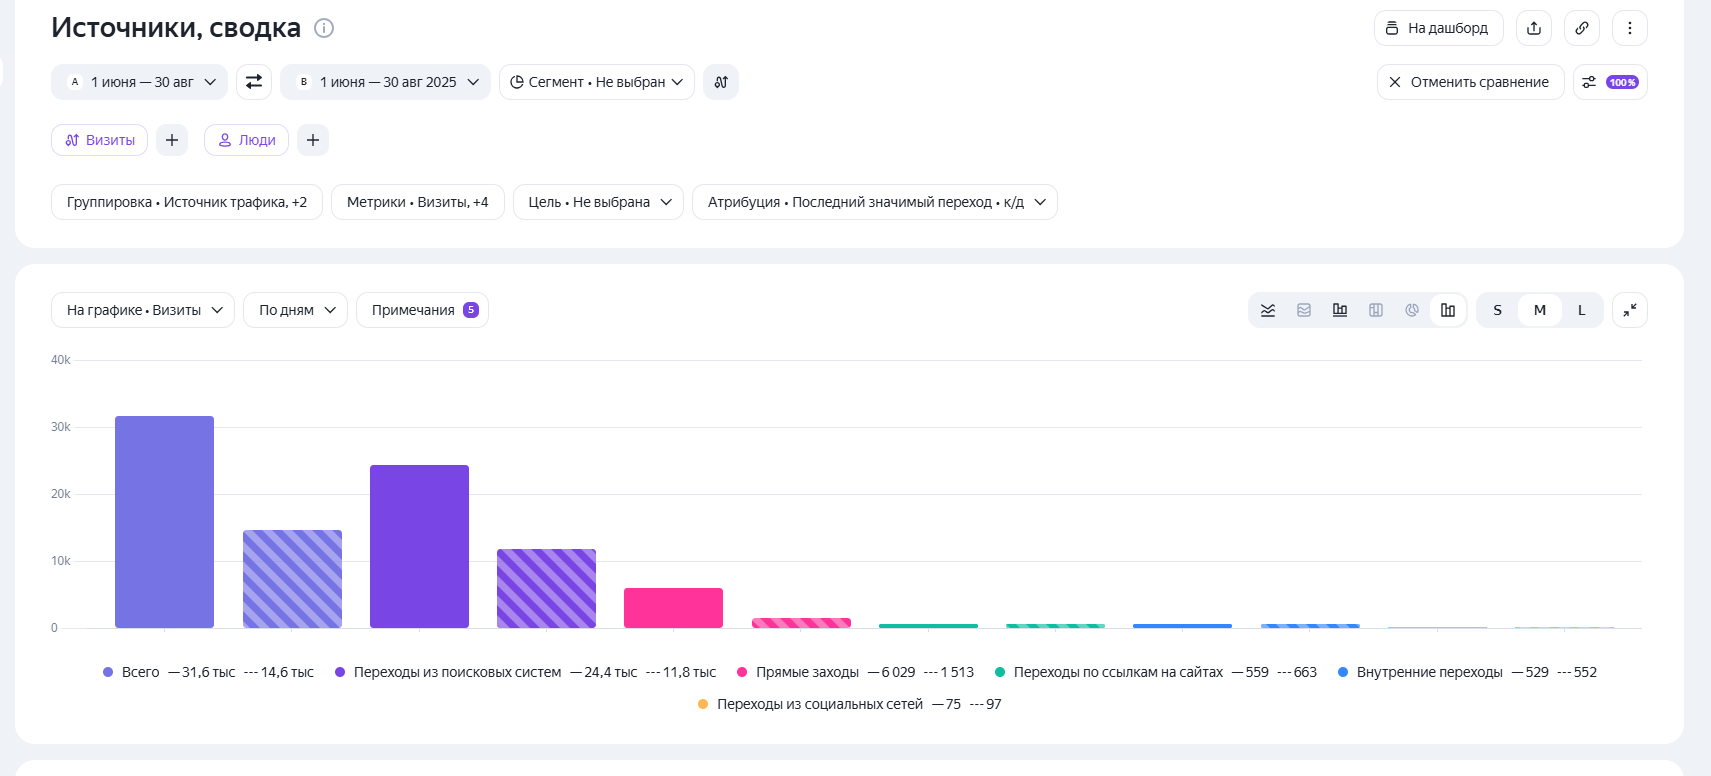1711x776 pixels.
Task: Select the Визиты filter tab
Action: coord(100,140)
